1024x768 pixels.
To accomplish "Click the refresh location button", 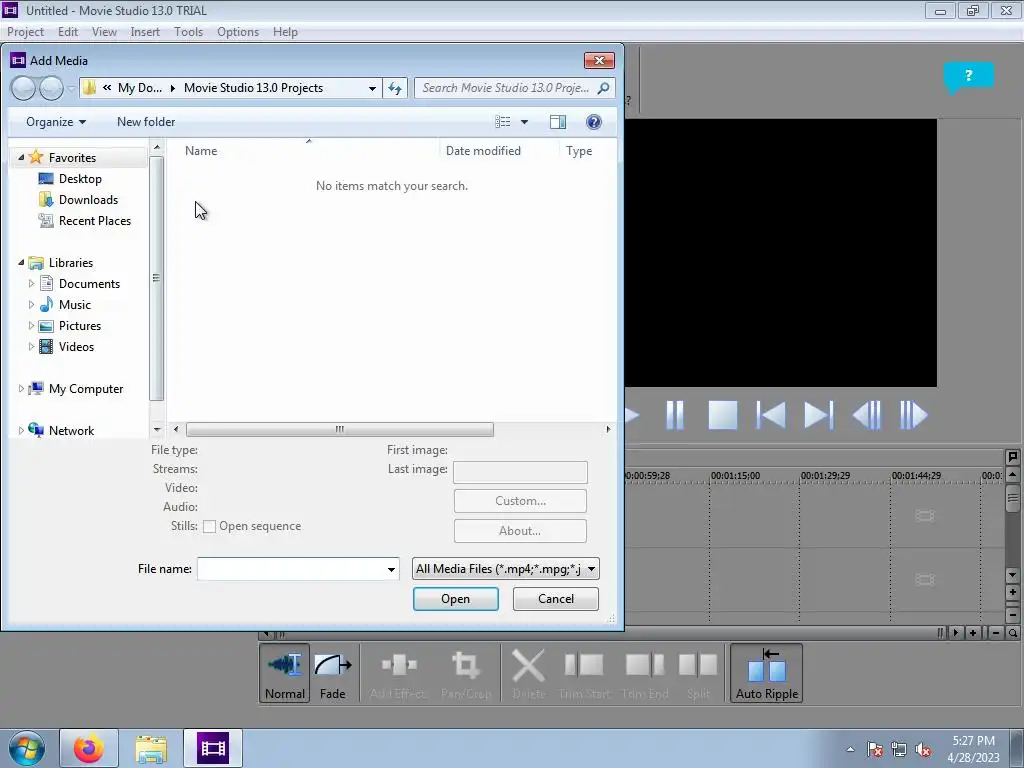I will [x=395, y=88].
